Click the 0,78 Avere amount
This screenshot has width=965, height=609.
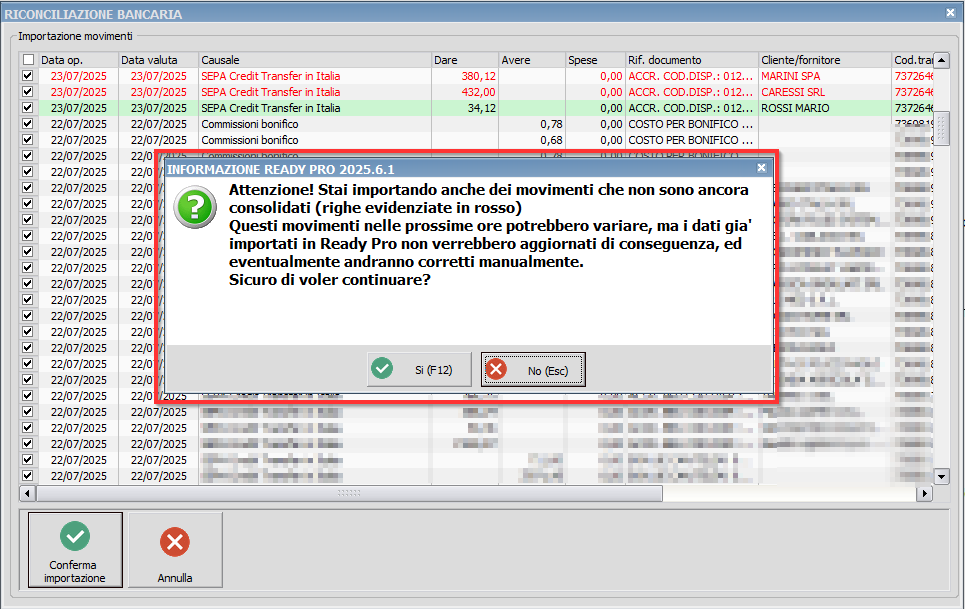coord(551,124)
